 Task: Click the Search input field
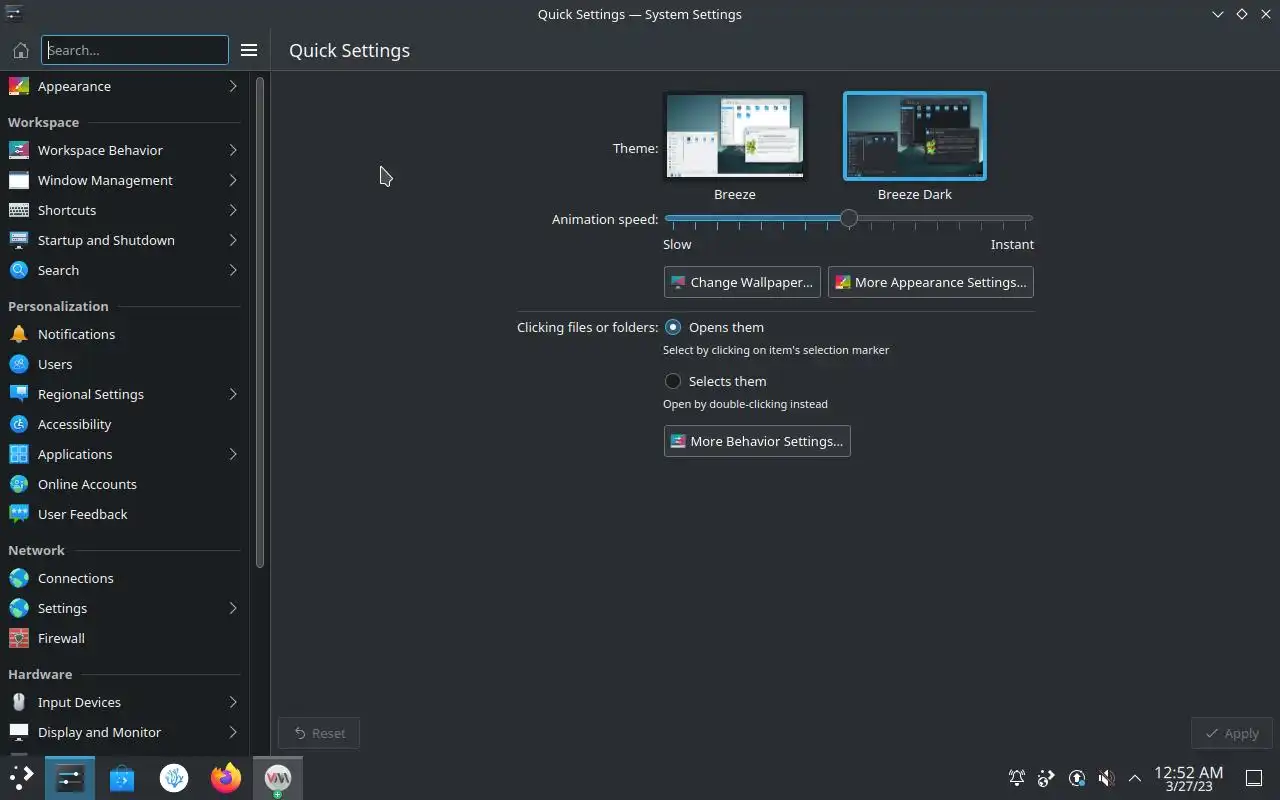[135, 50]
